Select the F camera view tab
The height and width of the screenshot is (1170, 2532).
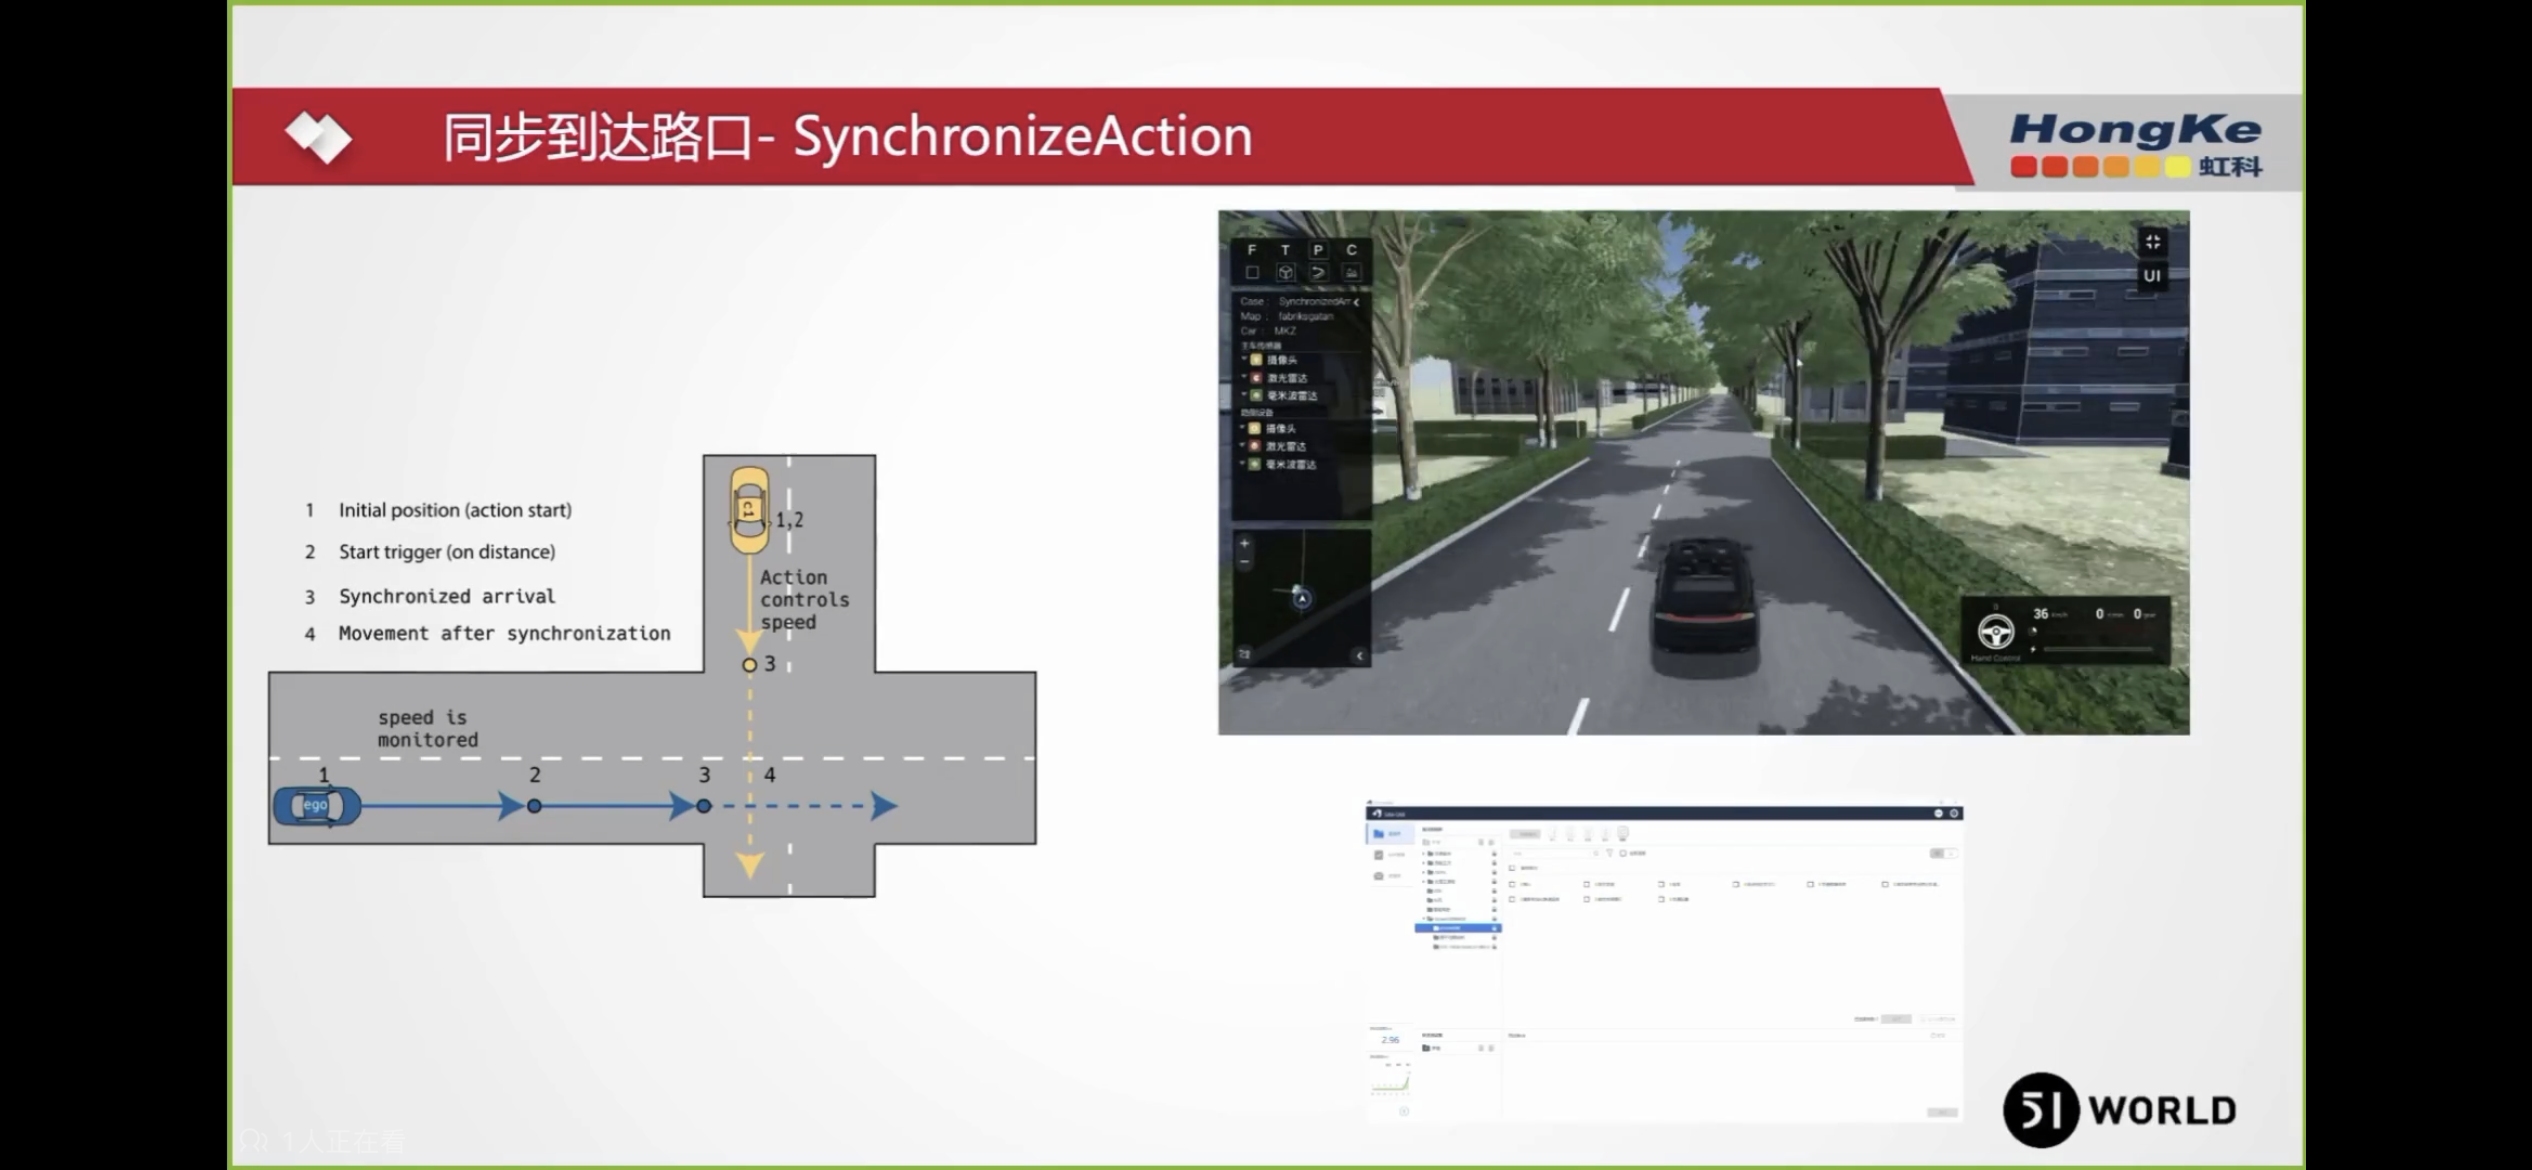click(1251, 250)
